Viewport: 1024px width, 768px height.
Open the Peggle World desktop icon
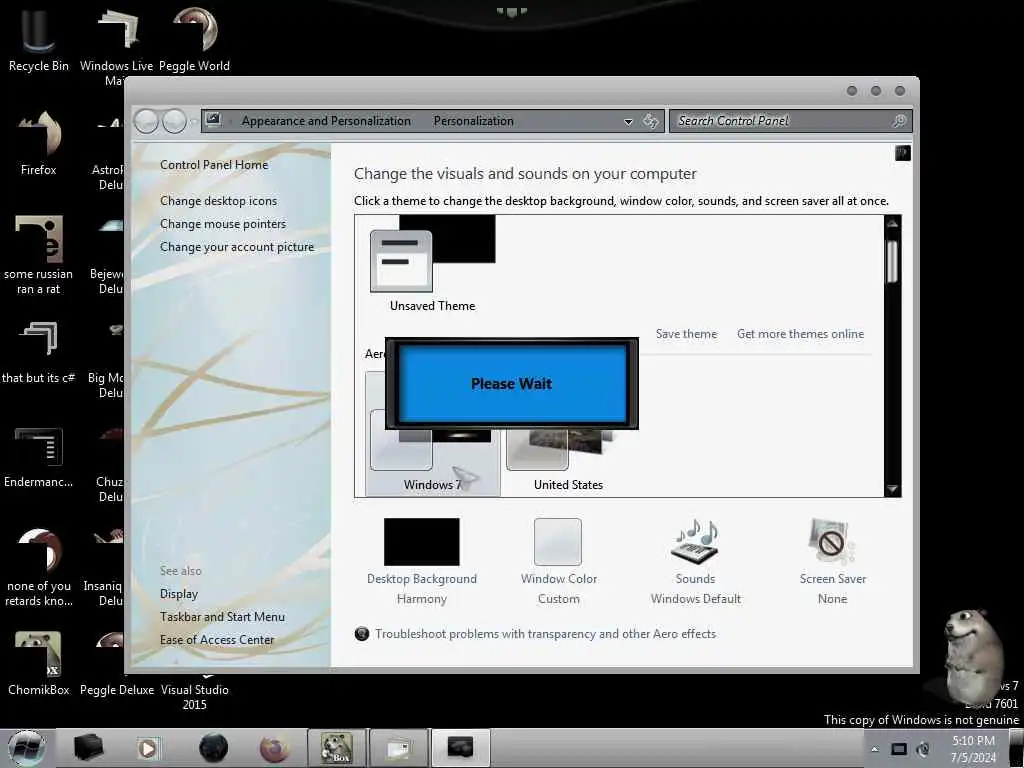click(194, 40)
